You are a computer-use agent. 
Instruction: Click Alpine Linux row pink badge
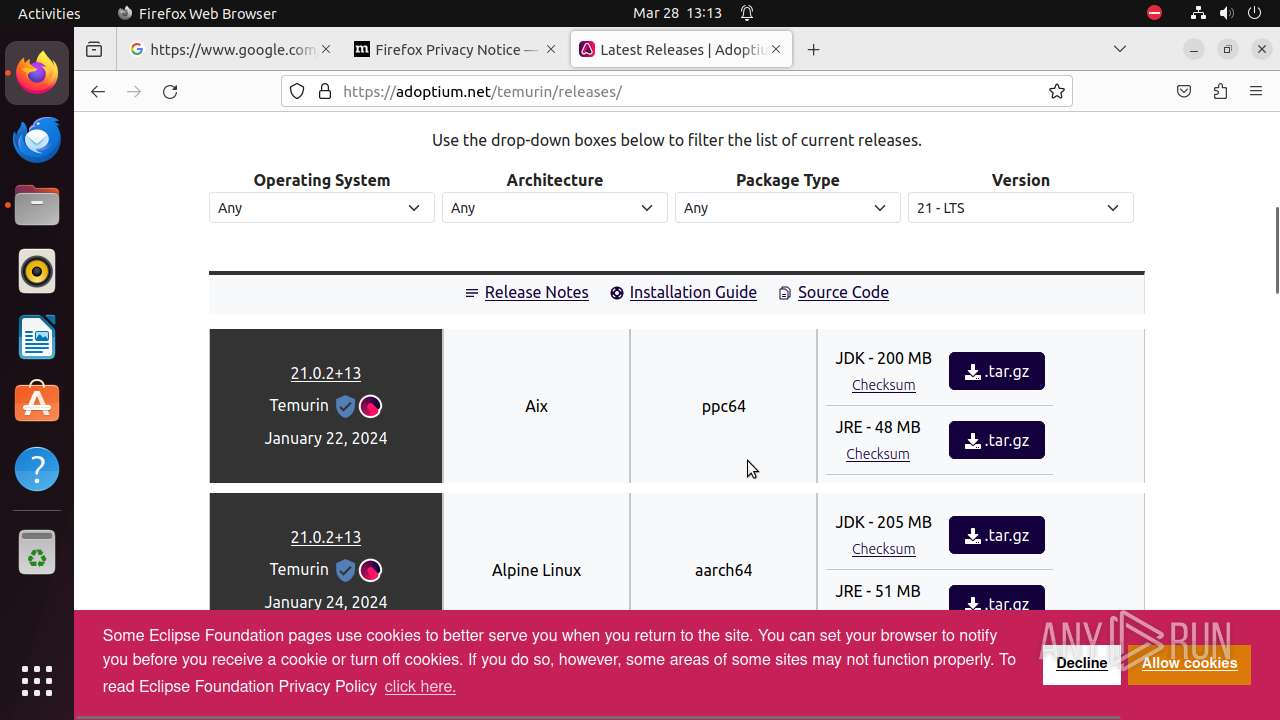coord(370,570)
